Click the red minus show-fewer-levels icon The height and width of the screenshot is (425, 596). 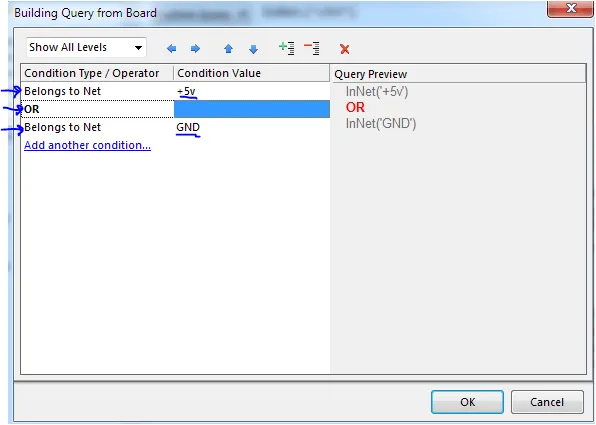point(312,48)
